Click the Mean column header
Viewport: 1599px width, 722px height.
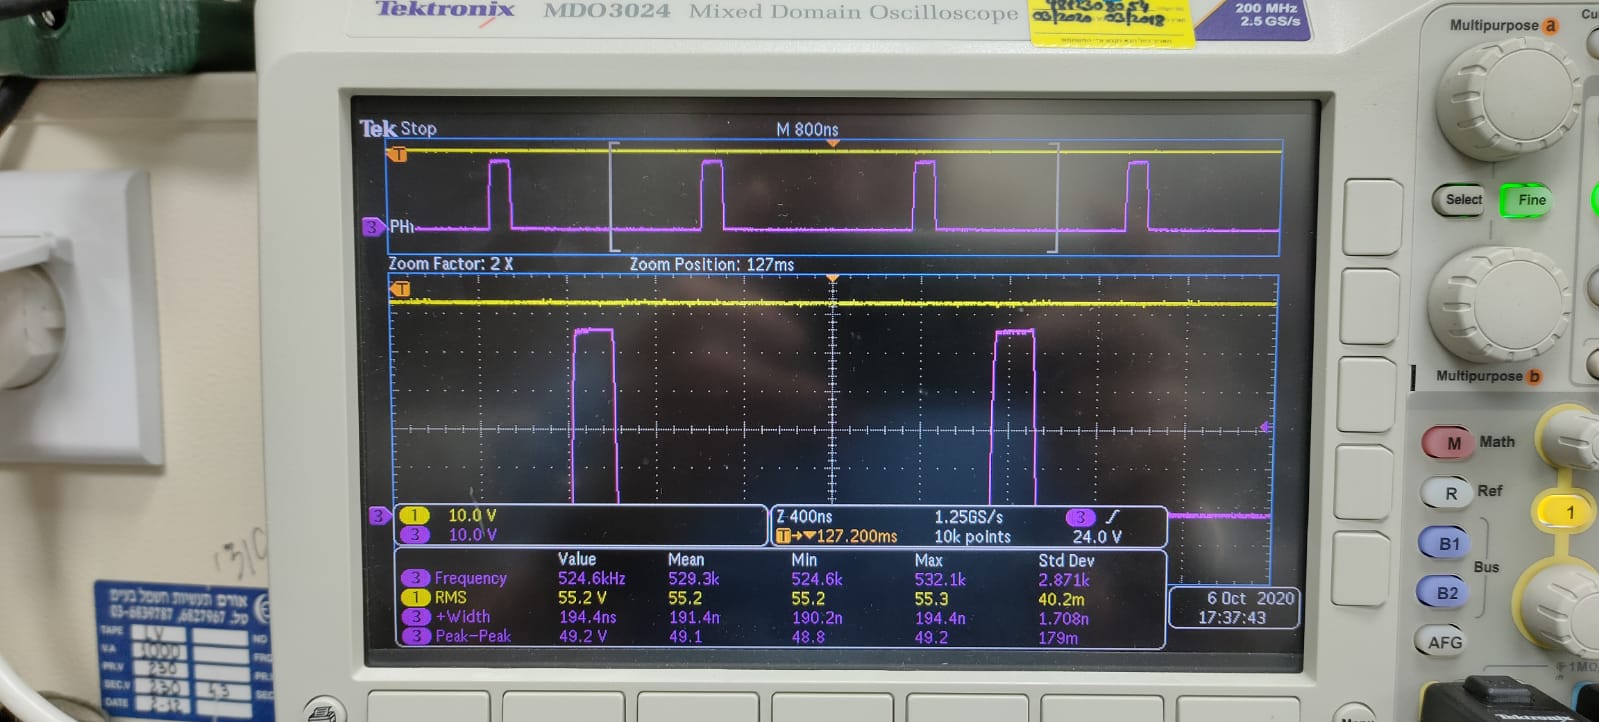tap(686, 560)
